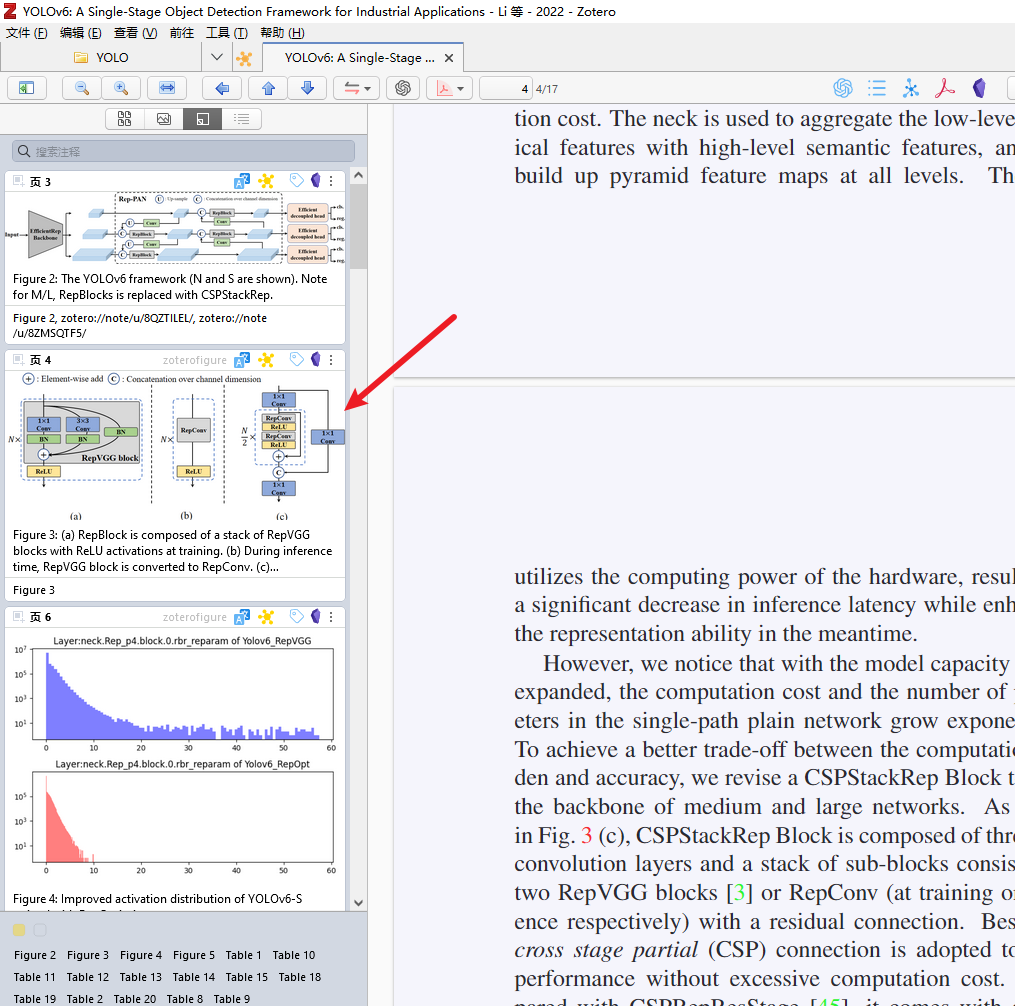Activate zoom to page width
This screenshot has height=1006, width=1015.
pyautogui.click(x=167, y=88)
